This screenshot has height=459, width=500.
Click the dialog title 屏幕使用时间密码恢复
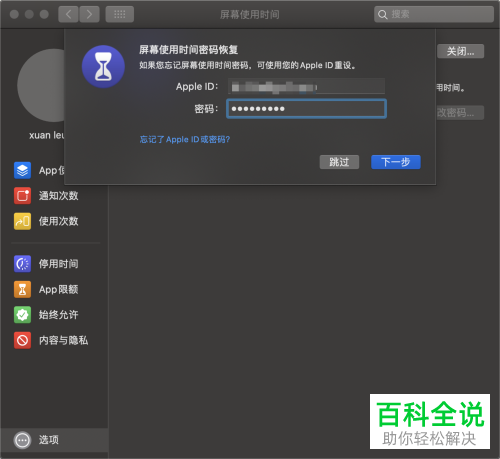click(x=188, y=50)
